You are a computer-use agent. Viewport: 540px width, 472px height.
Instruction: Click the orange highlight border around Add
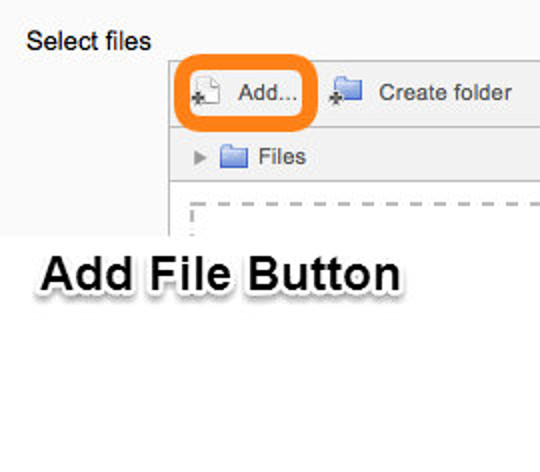[246, 62]
